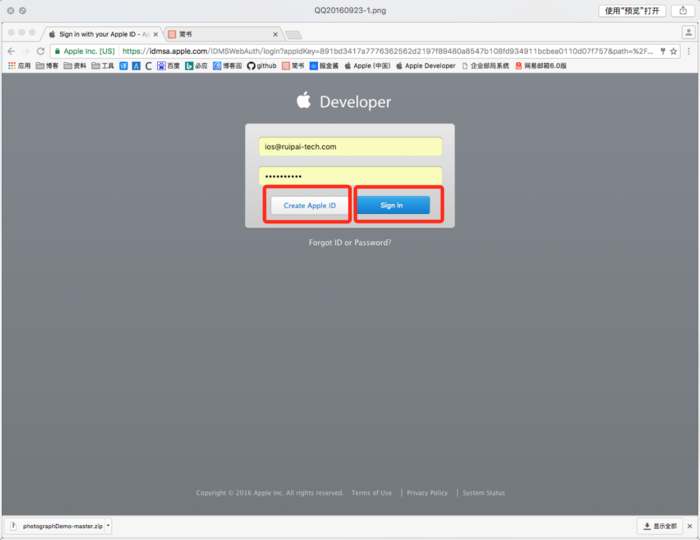Switch to the Sign in with your Apple ID tab
Screen dimensions: 700x540
coord(103,34)
